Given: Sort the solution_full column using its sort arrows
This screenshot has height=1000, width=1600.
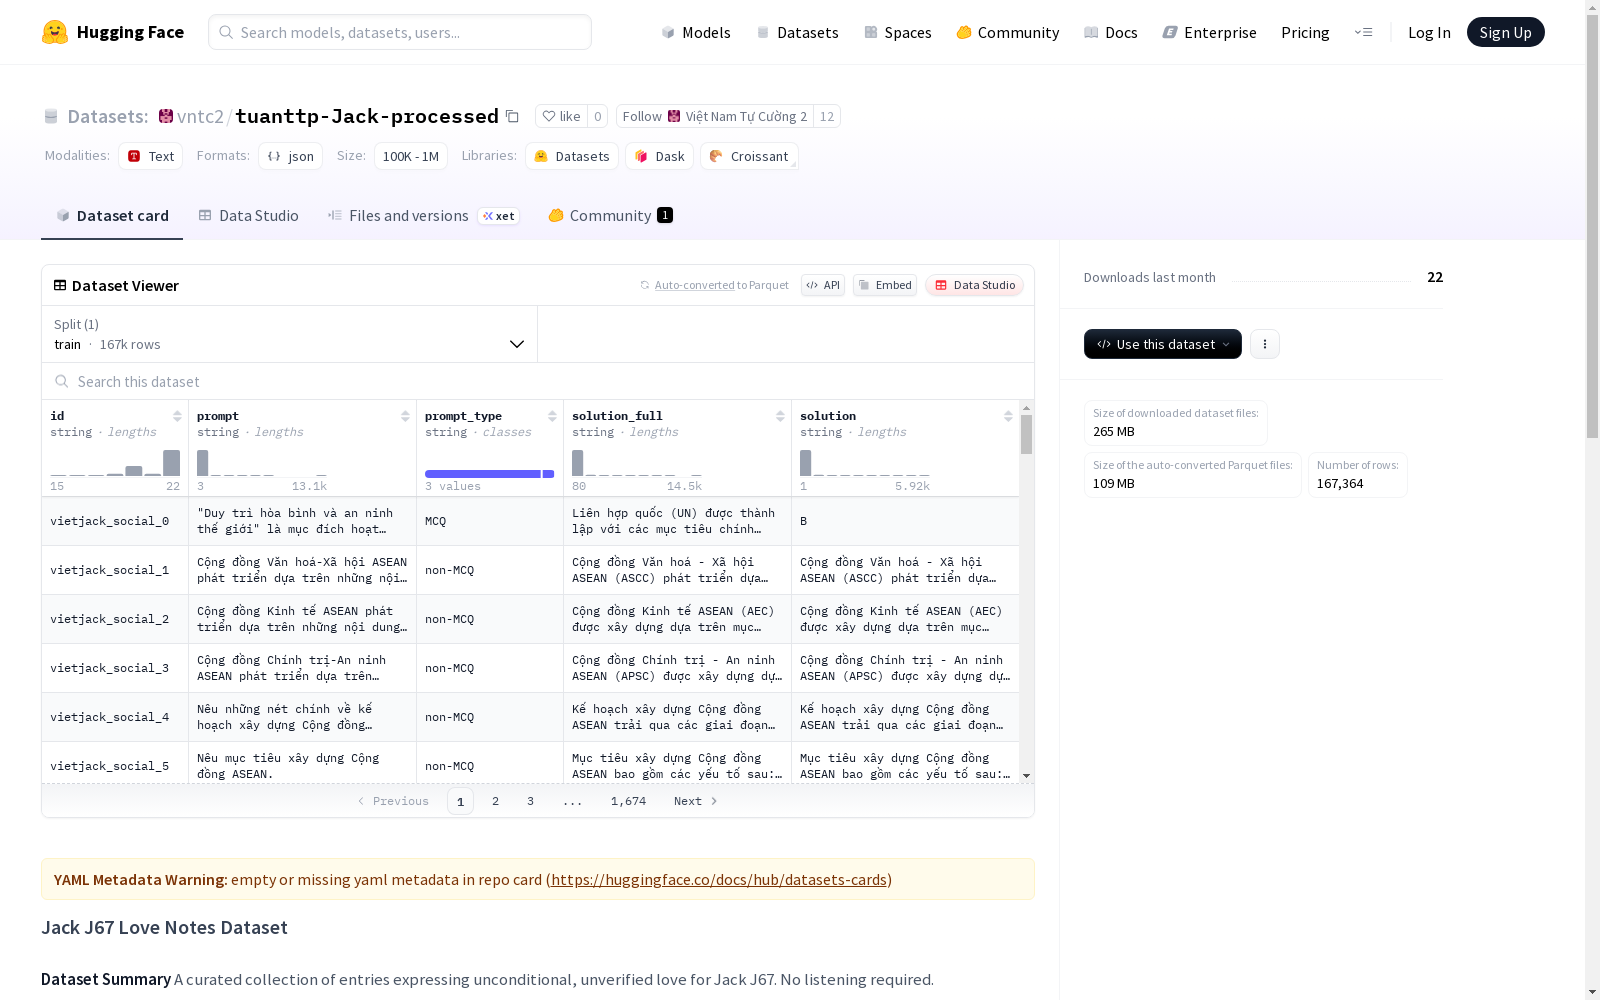Looking at the screenshot, I should 780,416.
